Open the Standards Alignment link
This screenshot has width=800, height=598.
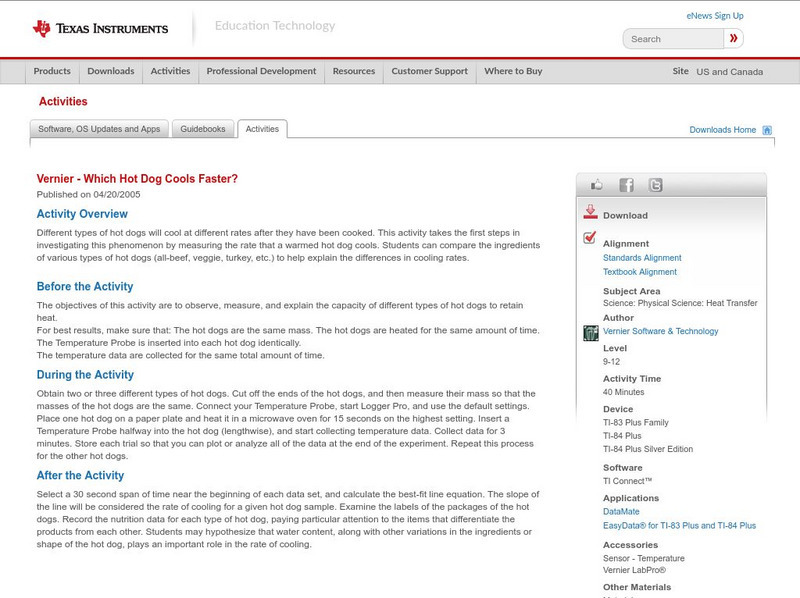coord(642,258)
